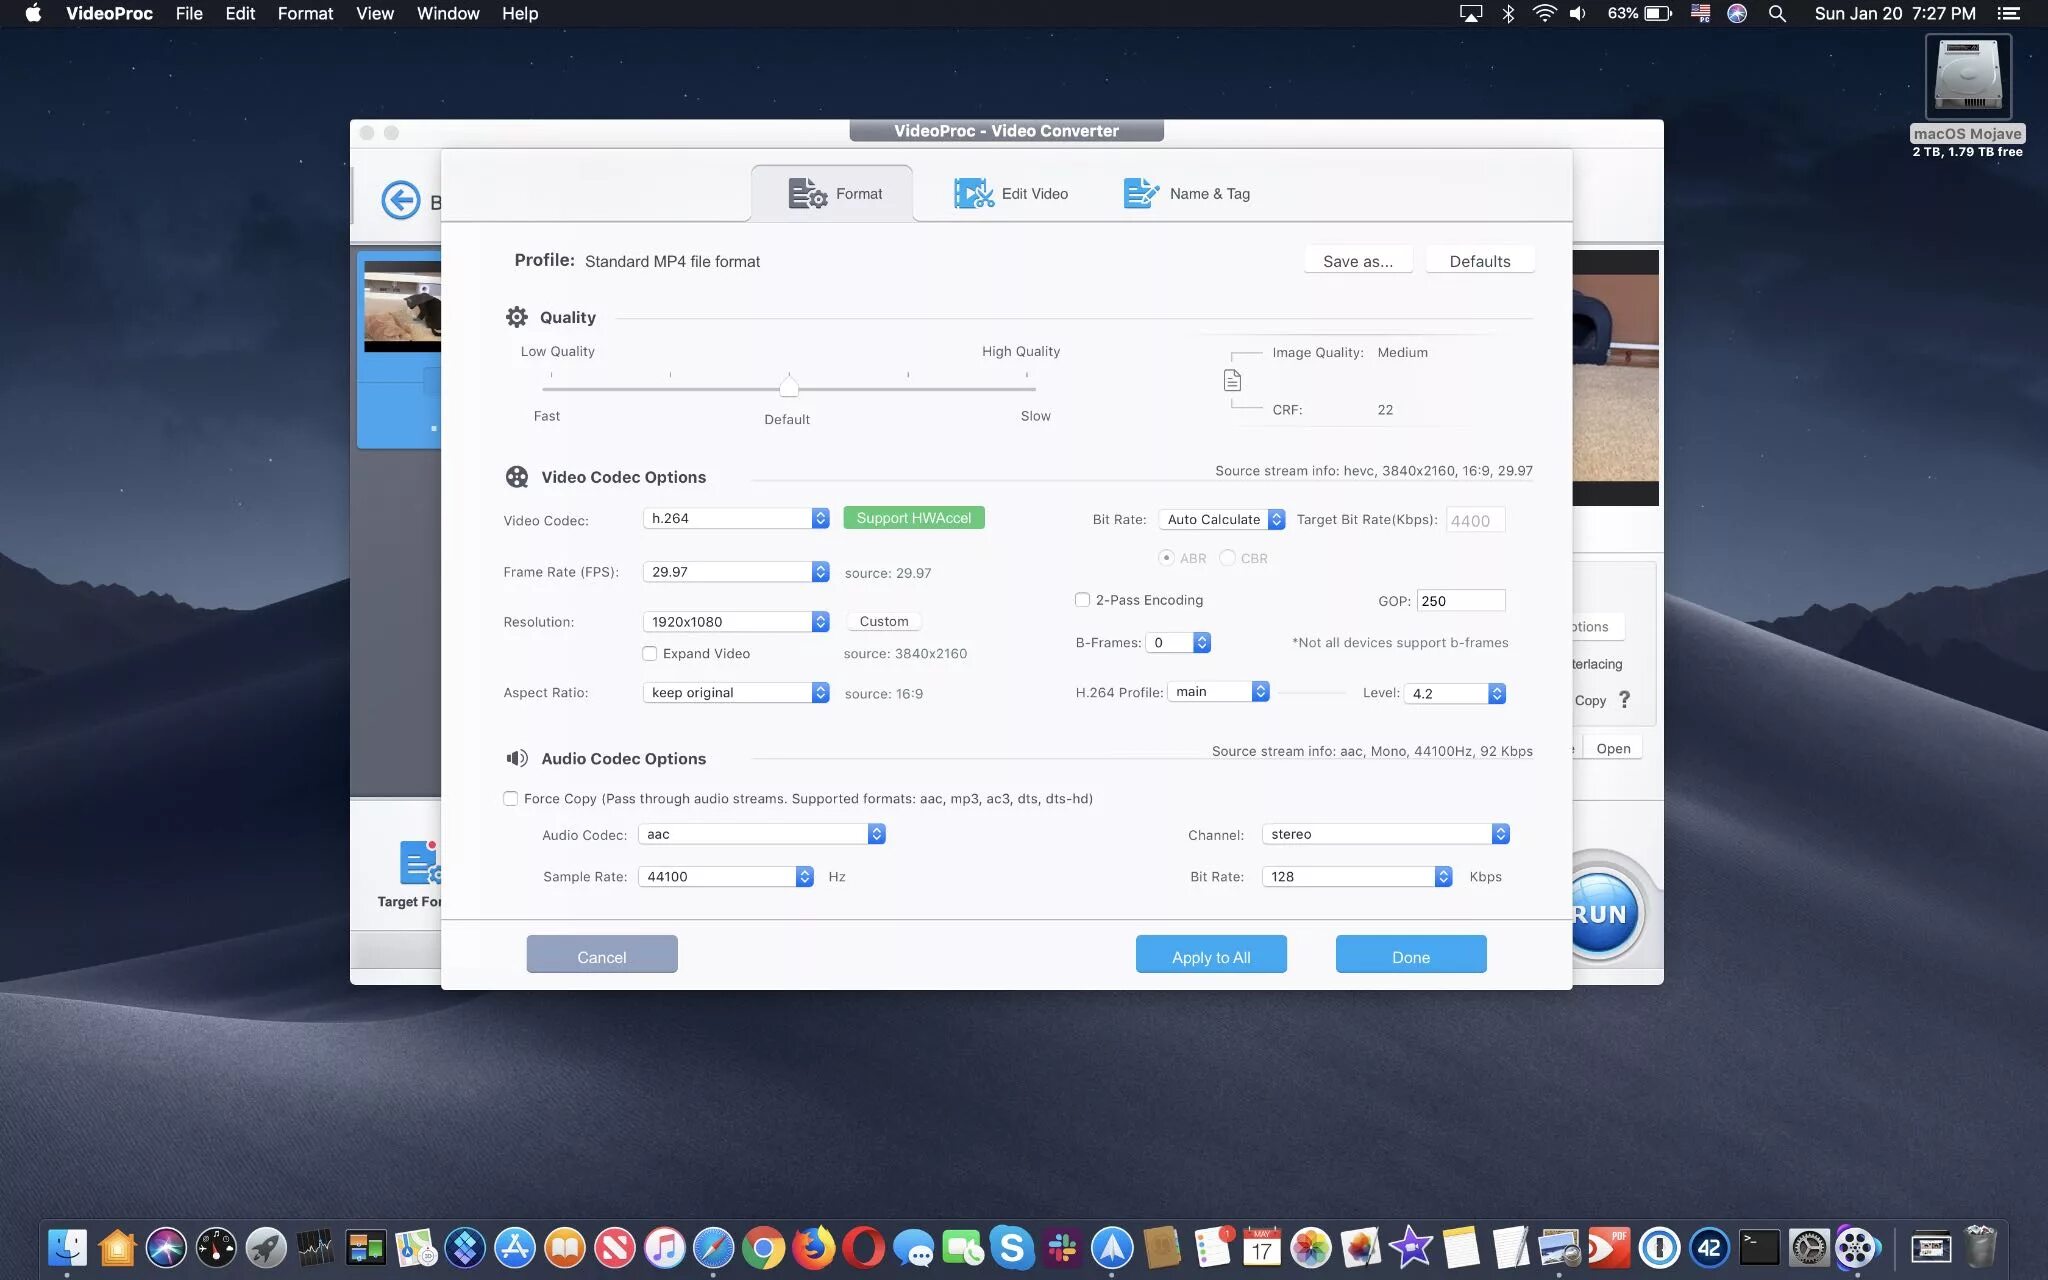Image resolution: width=2048 pixels, height=1280 pixels.
Task: Click the Quality gear icon
Action: [x=516, y=317]
